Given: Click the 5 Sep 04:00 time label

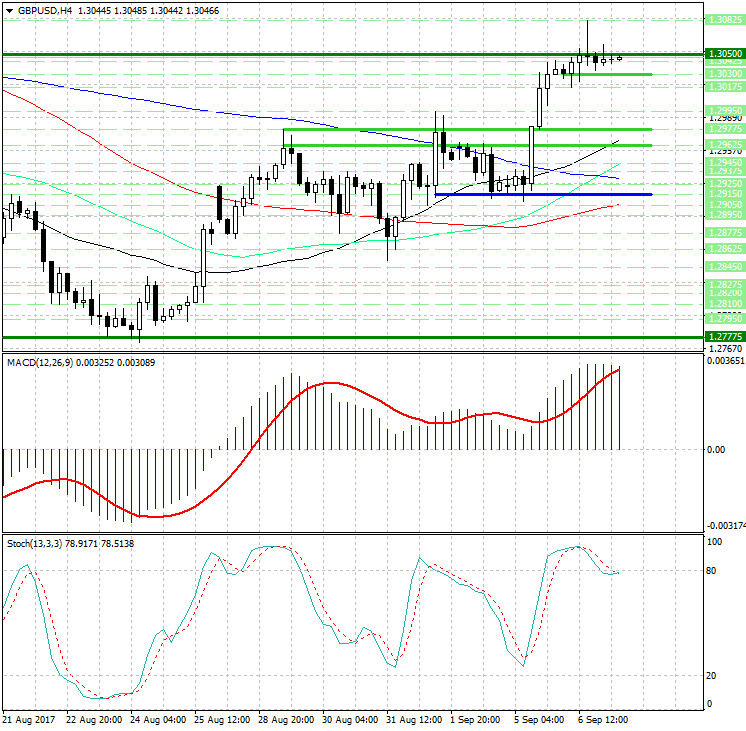Looking at the screenshot, I should click(x=541, y=719).
